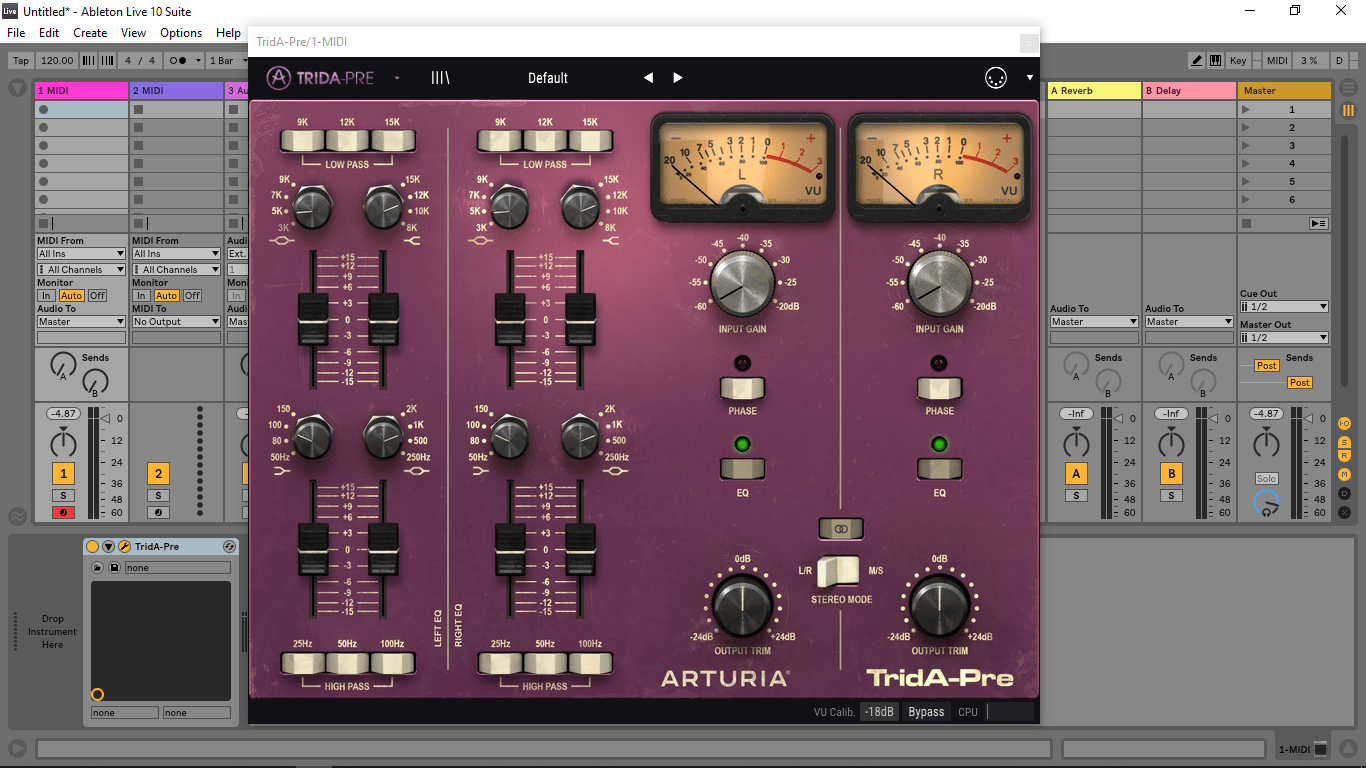This screenshot has height=768, width=1366.
Task: Toggle Left channel EQ switch
Action: coord(742,469)
